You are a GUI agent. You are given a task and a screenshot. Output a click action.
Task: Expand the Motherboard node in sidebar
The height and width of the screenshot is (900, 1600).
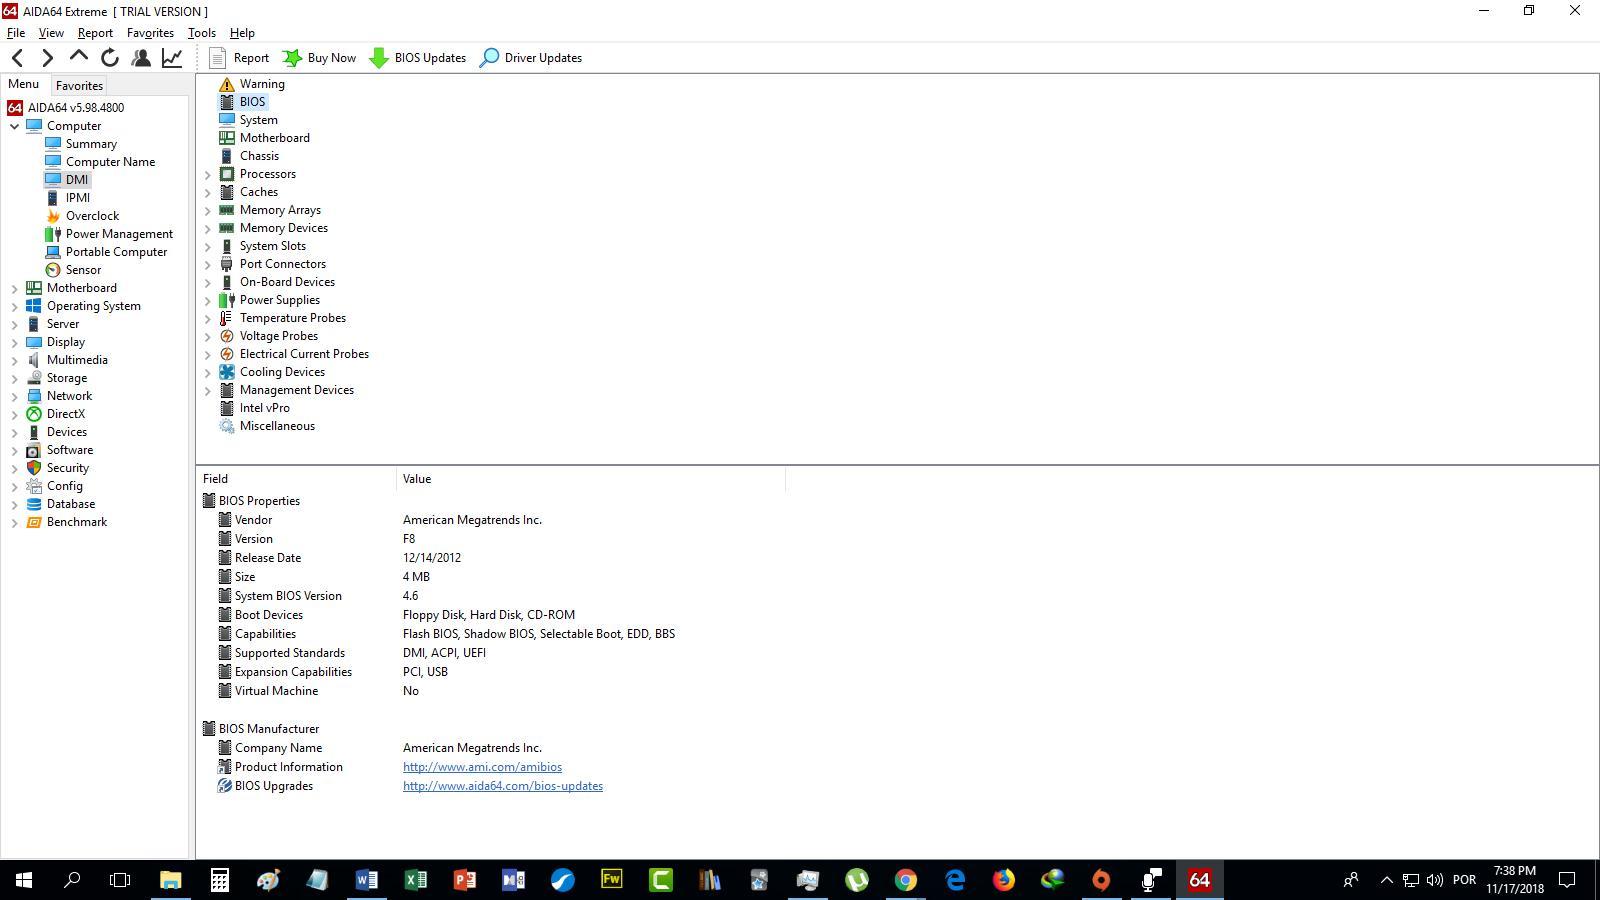pyautogui.click(x=14, y=288)
